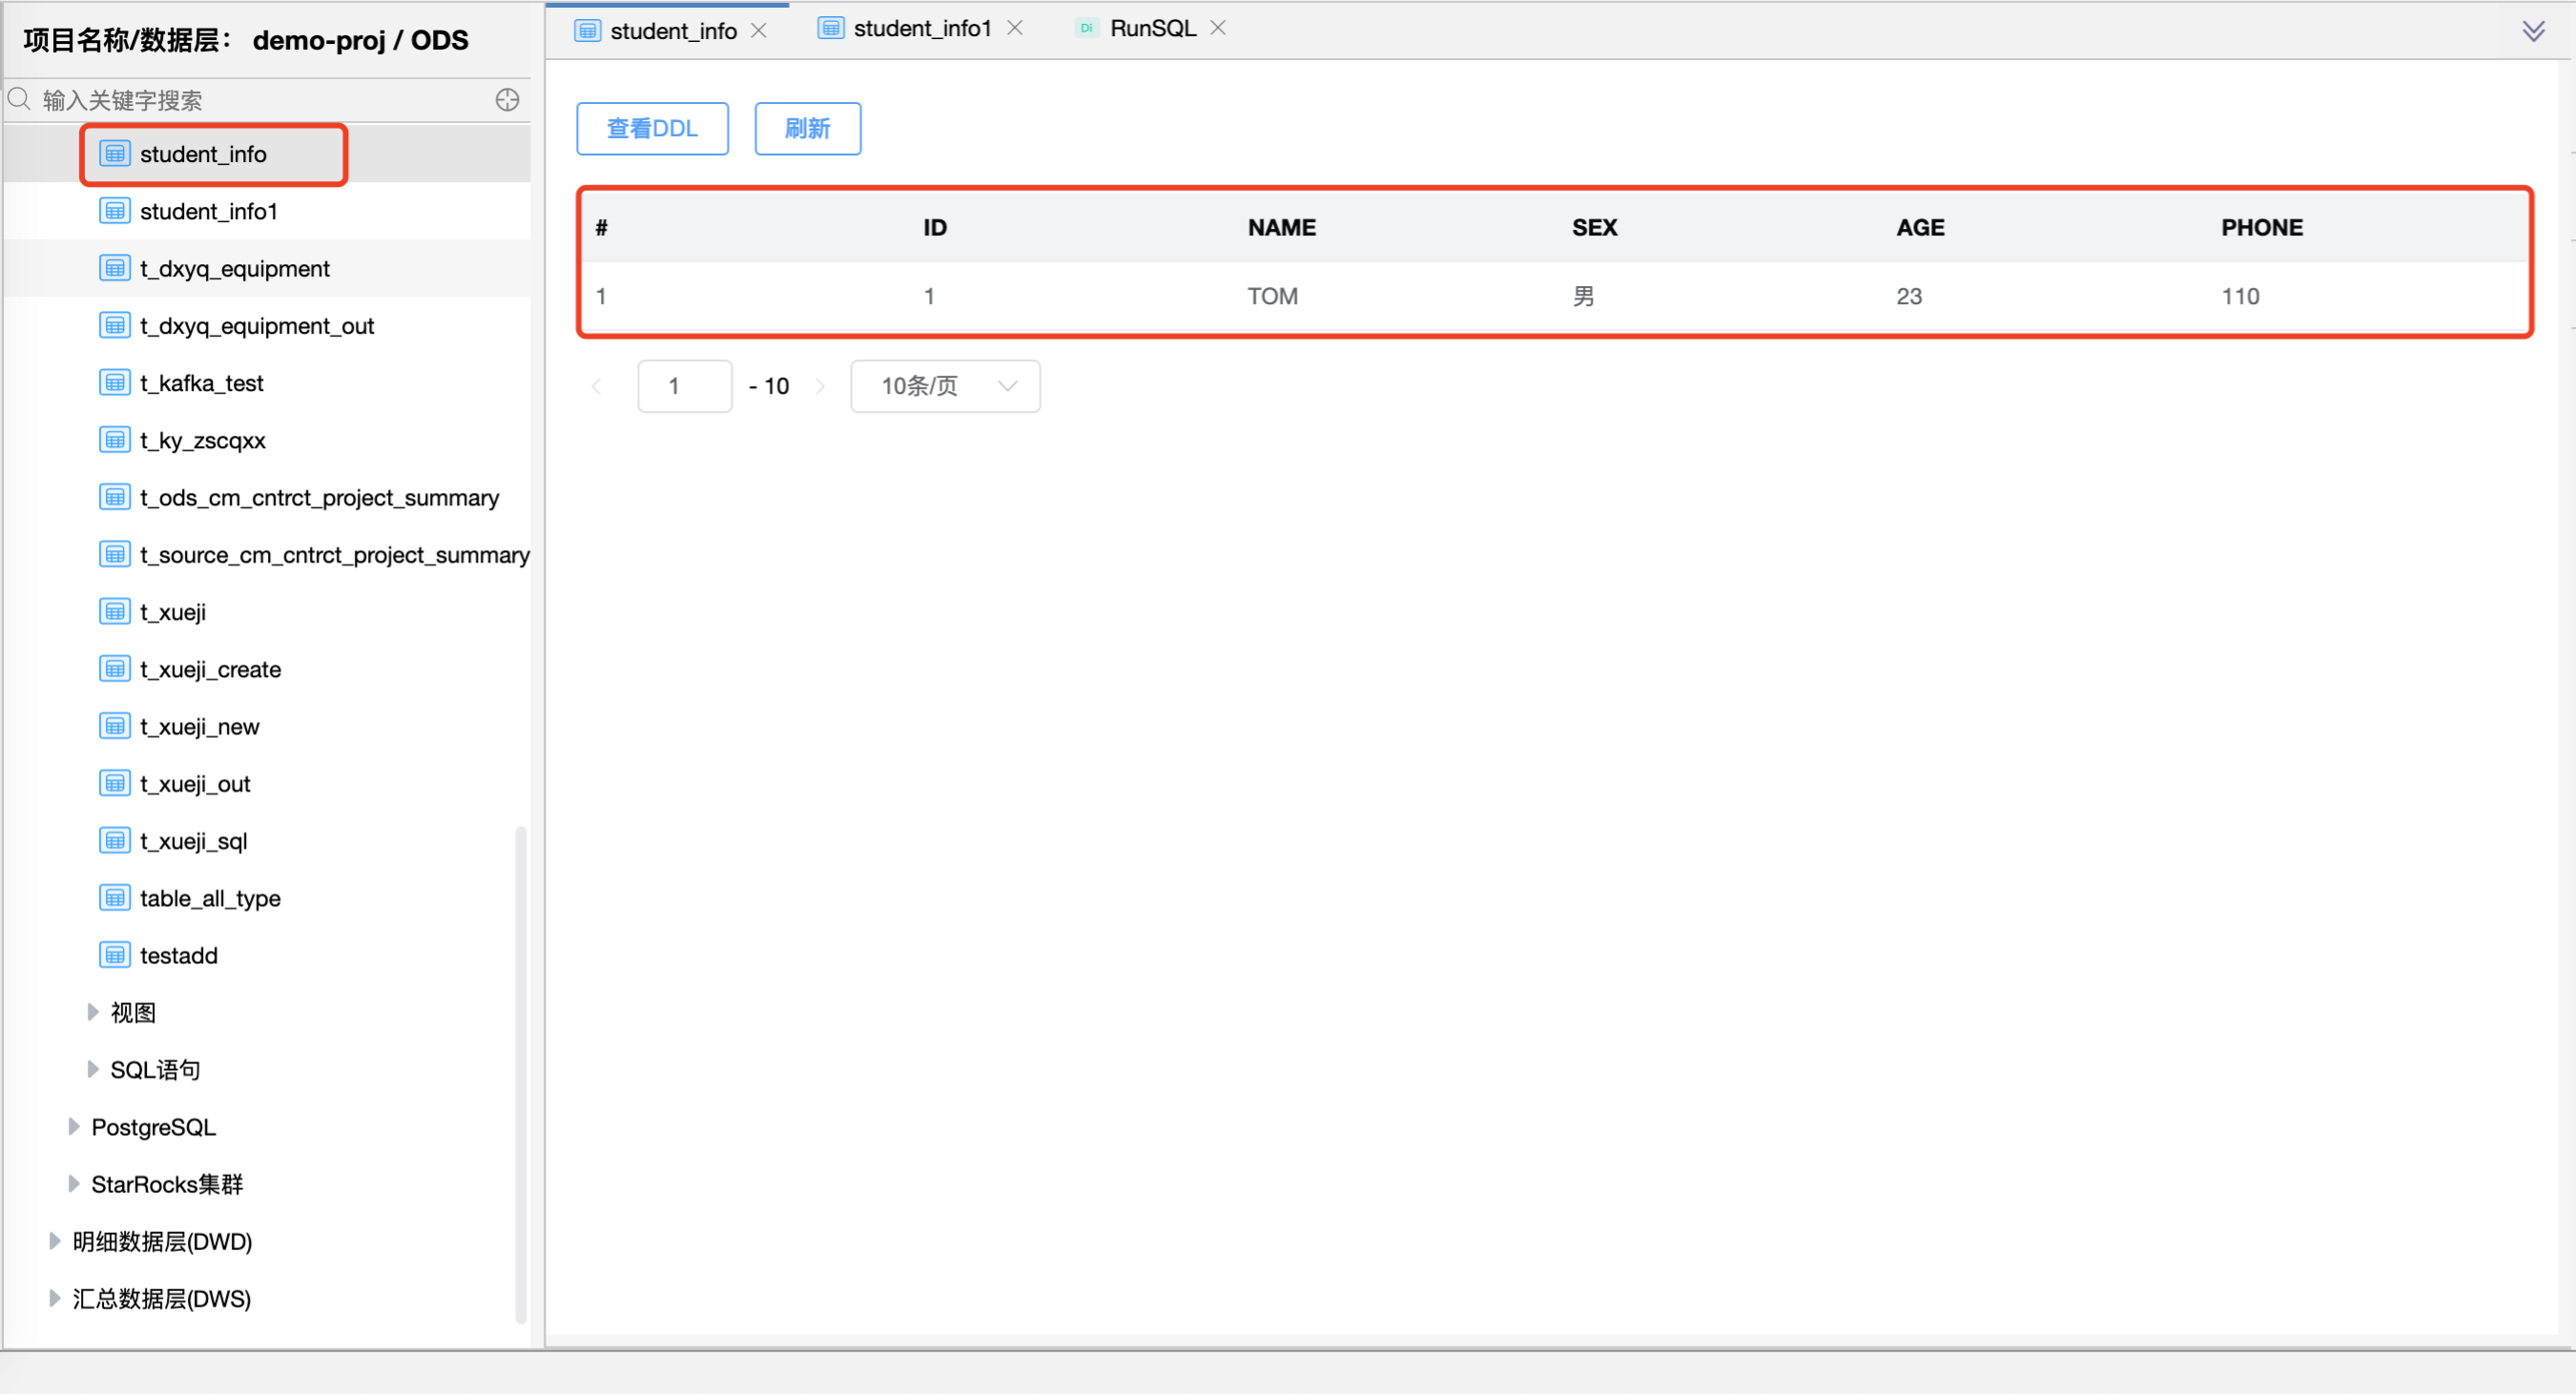Click inside the page number input field

684,386
